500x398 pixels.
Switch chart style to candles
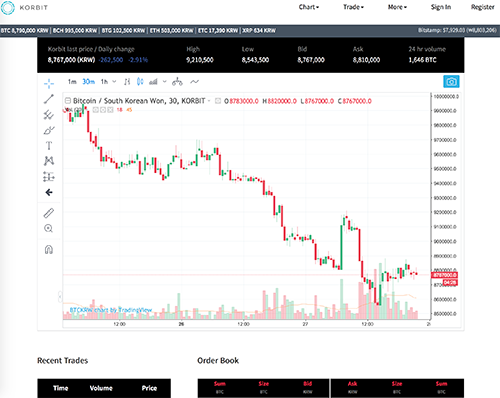point(140,82)
